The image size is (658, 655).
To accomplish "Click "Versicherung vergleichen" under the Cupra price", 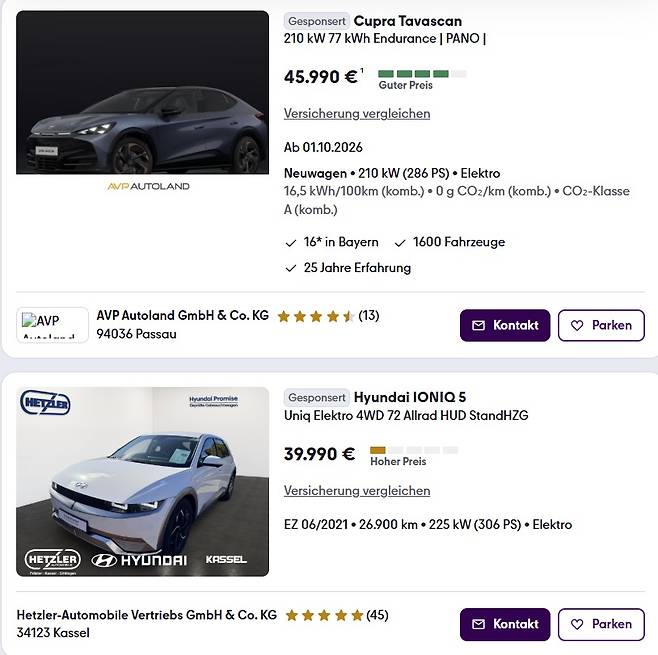I will coord(357,114).
